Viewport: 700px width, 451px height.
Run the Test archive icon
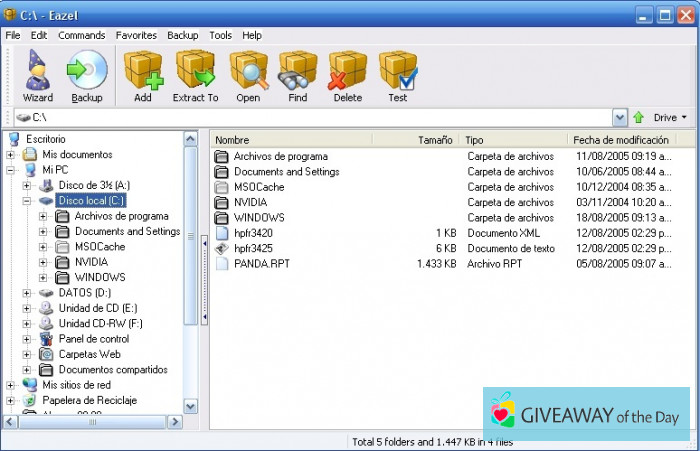pos(397,76)
